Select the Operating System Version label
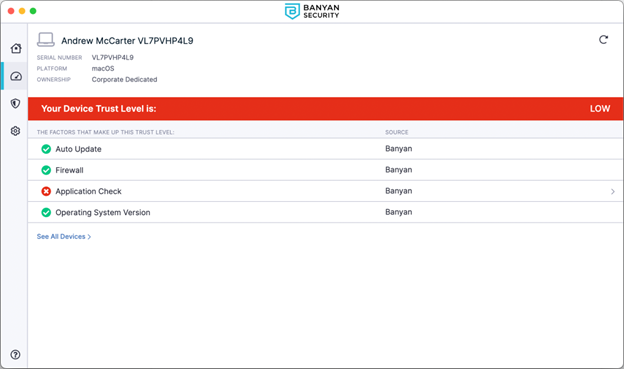Viewport: 624px width, 369px height. pyautogui.click(x=103, y=212)
